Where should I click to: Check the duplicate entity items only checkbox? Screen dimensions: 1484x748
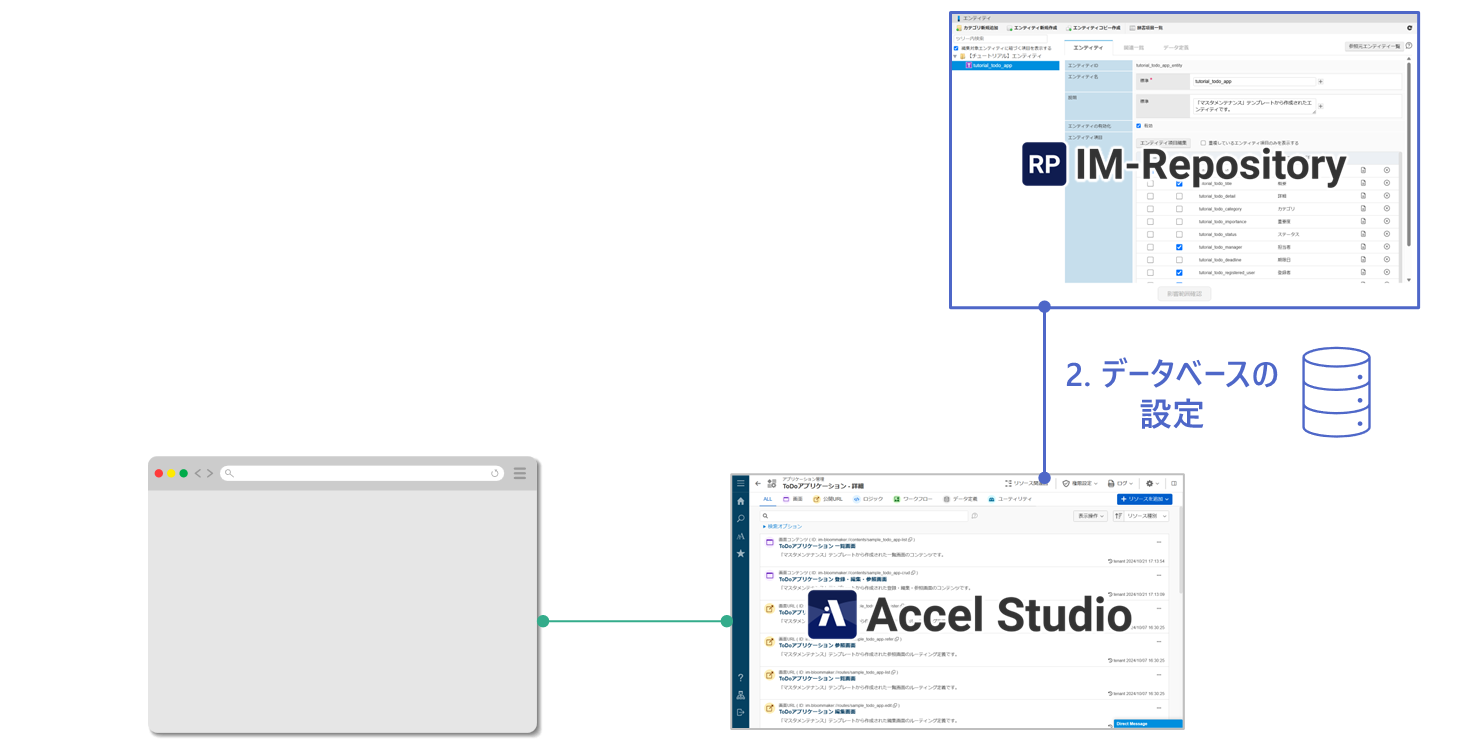[x=1203, y=143]
